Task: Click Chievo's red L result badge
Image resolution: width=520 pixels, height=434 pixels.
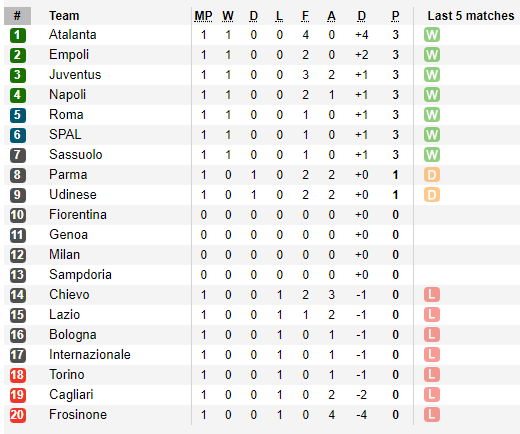Action: point(432,295)
